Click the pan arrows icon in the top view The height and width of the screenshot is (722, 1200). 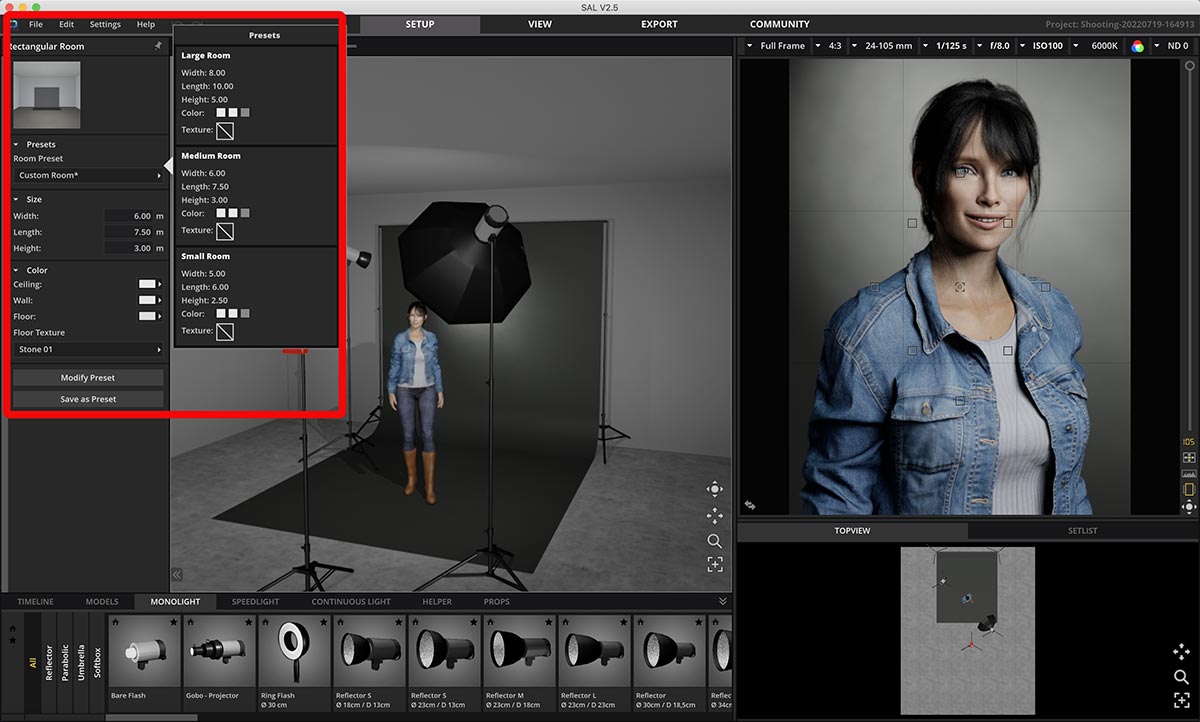click(x=1181, y=652)
